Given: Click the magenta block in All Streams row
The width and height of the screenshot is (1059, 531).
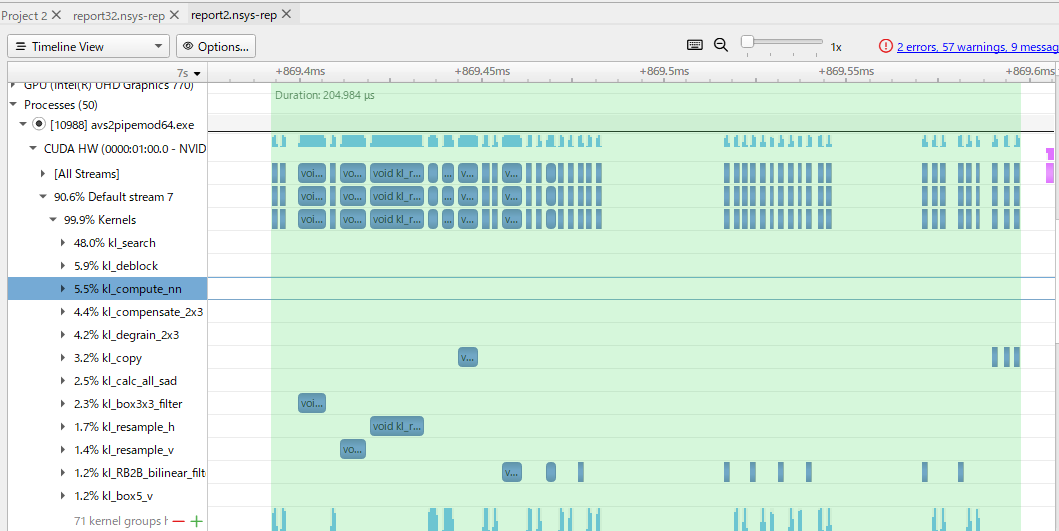Looking at the screenshot, I should [1050, 173].
